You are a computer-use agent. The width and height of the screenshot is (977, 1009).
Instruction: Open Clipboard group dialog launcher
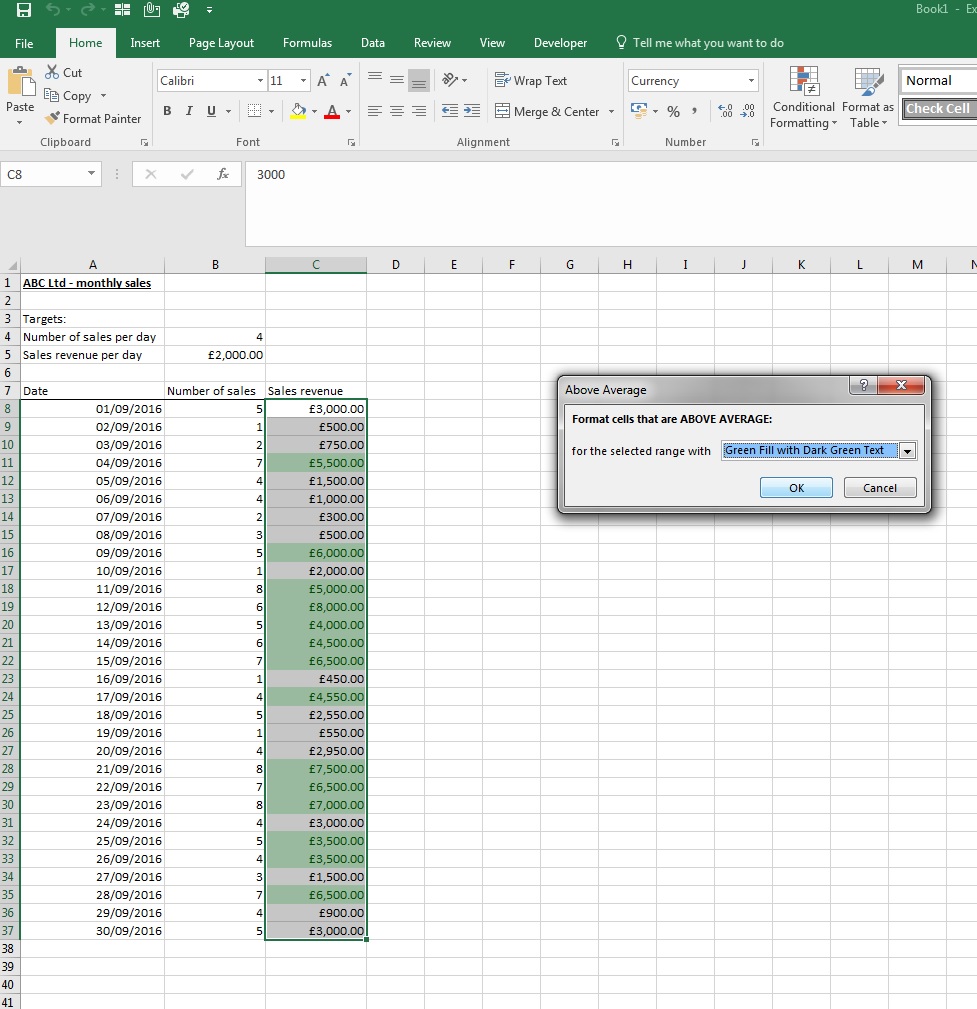(x=145, y=142)
